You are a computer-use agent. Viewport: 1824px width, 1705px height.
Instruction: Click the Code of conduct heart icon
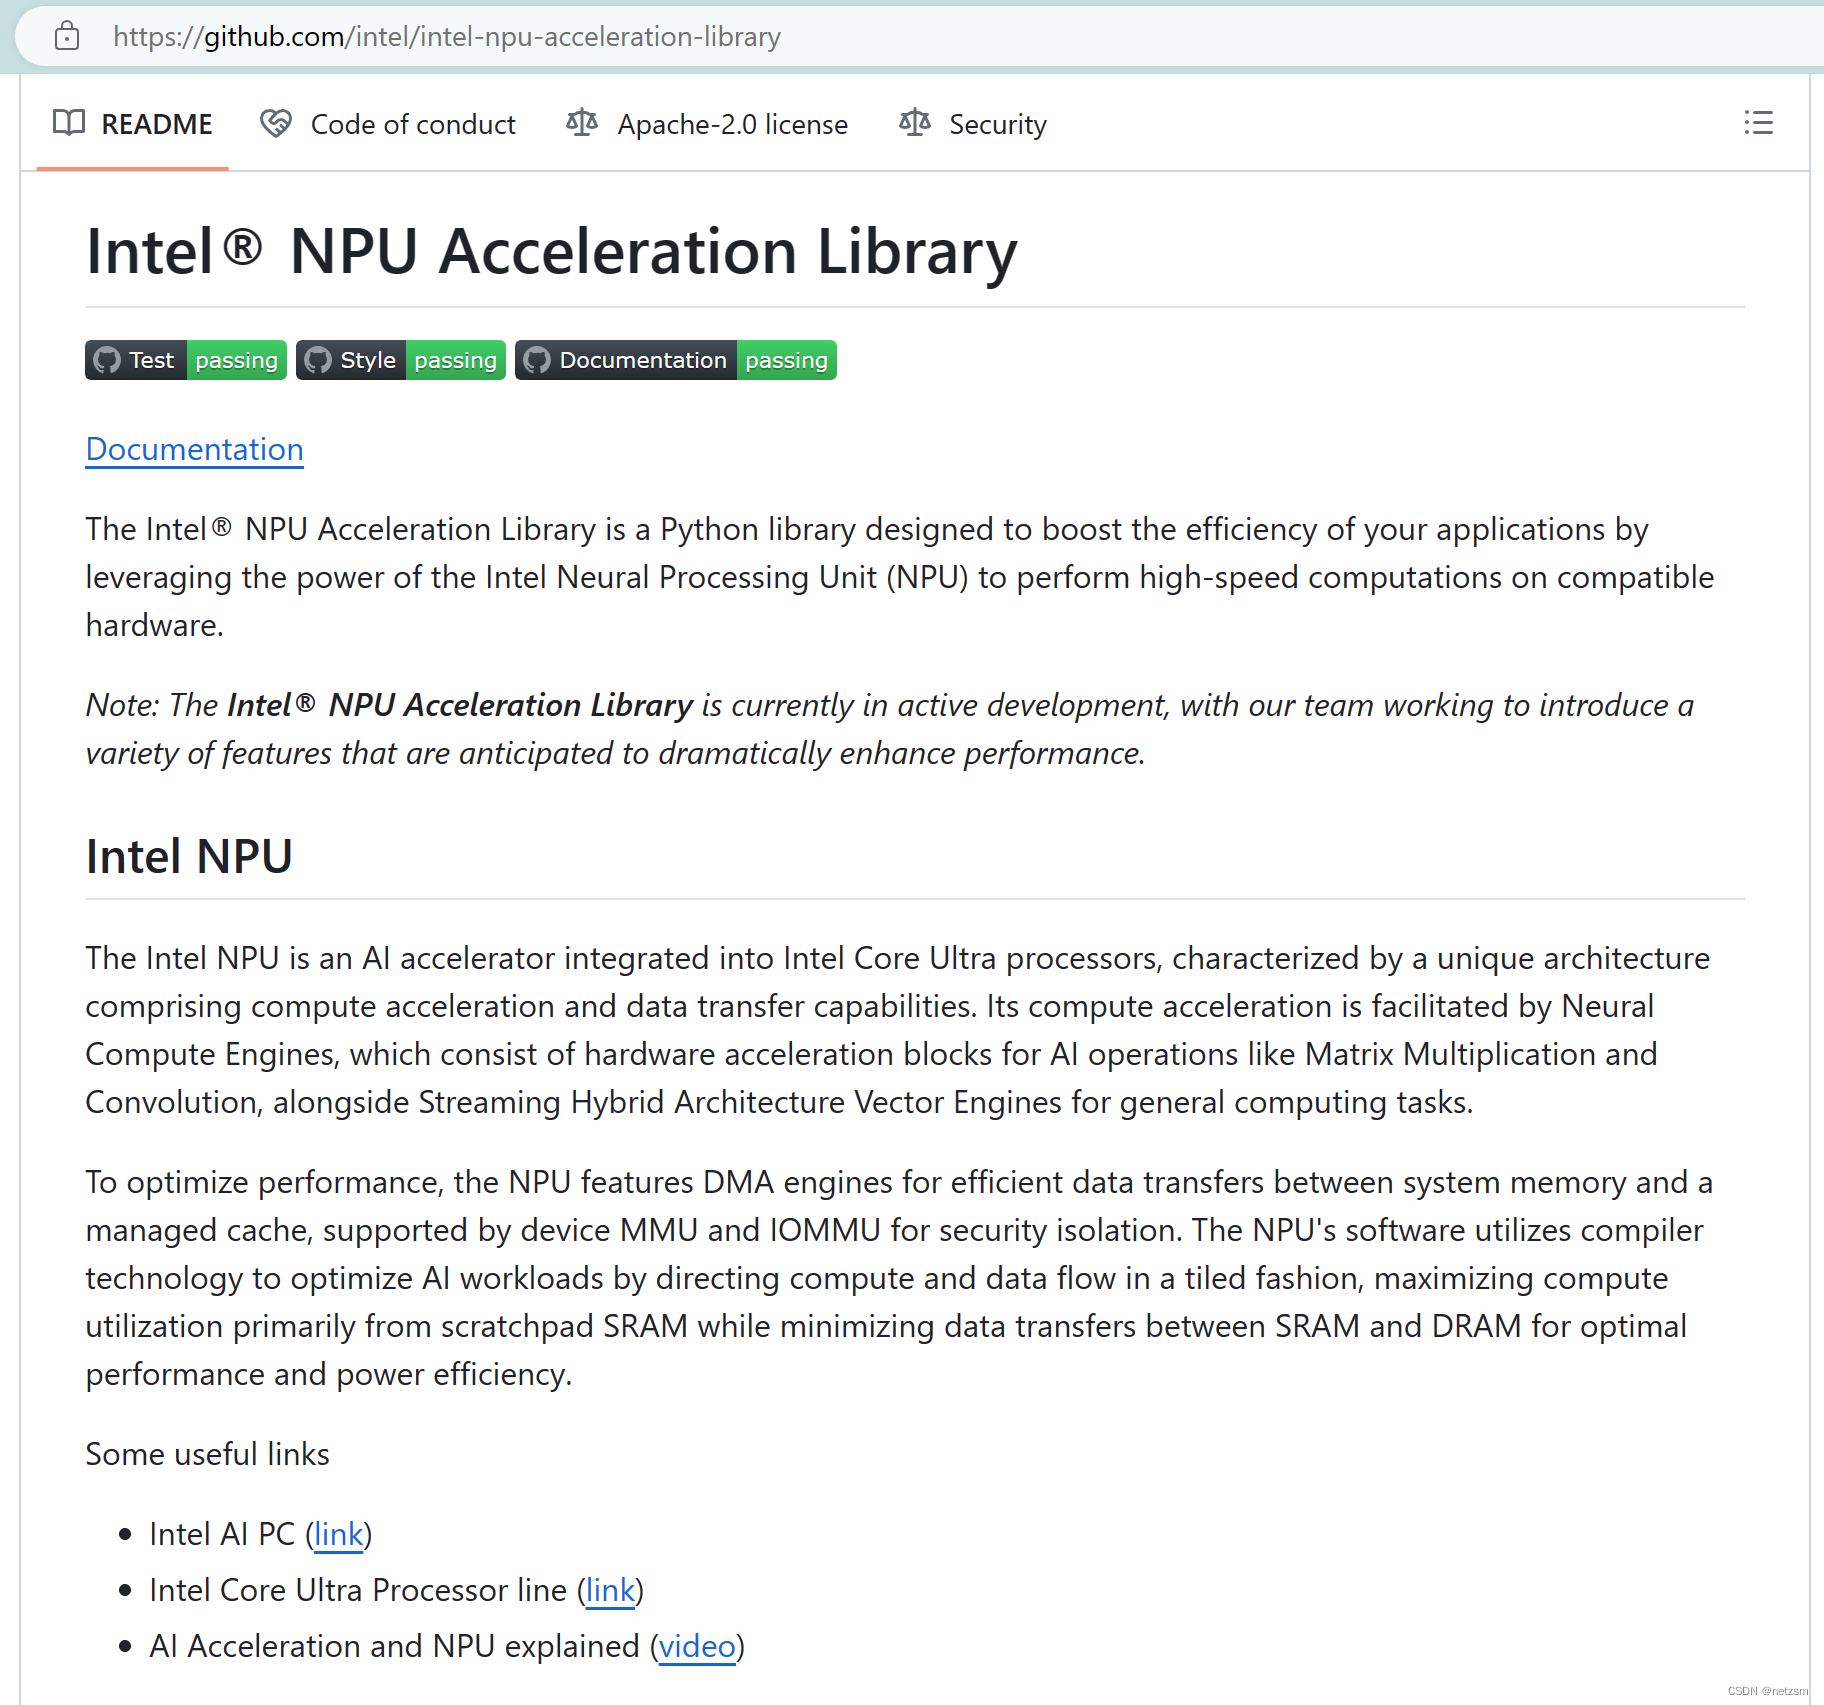point(276,122)
